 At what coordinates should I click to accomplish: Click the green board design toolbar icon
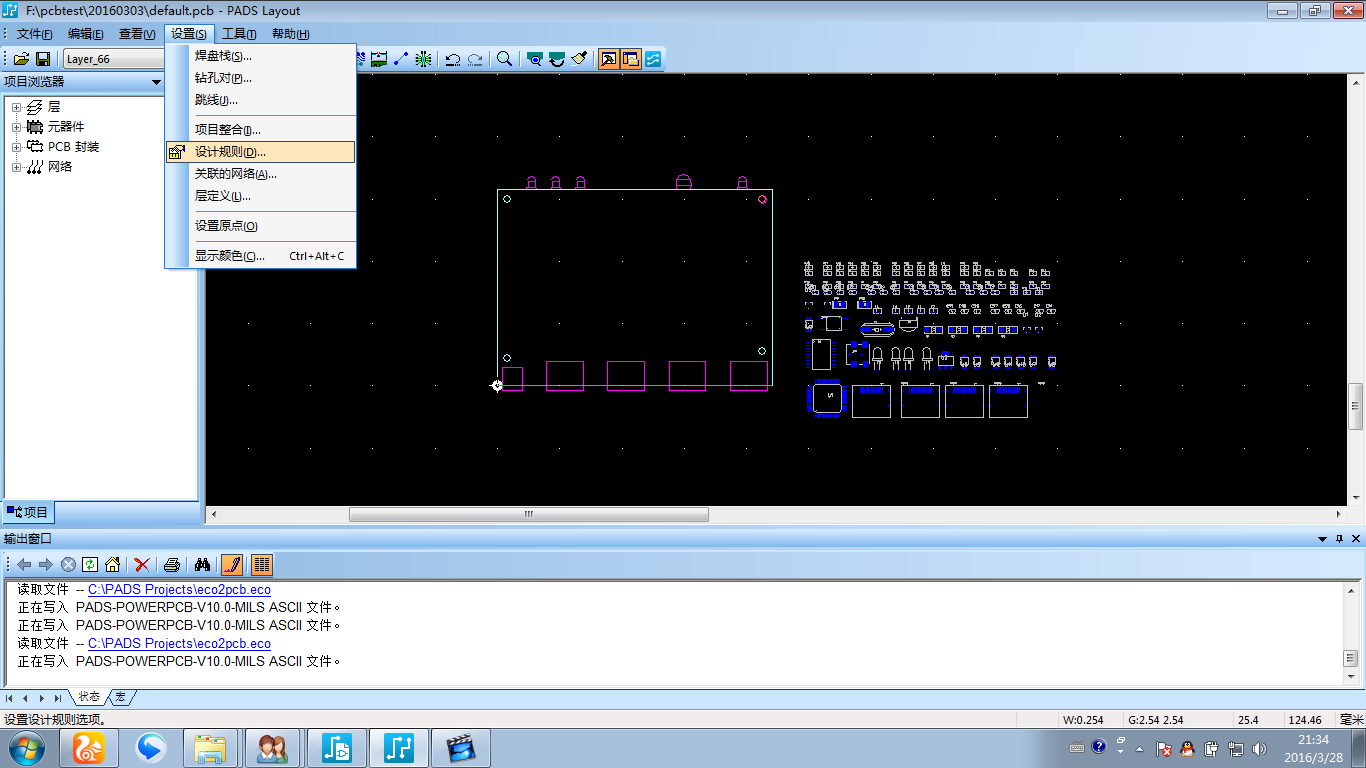[x=378, y=59]
